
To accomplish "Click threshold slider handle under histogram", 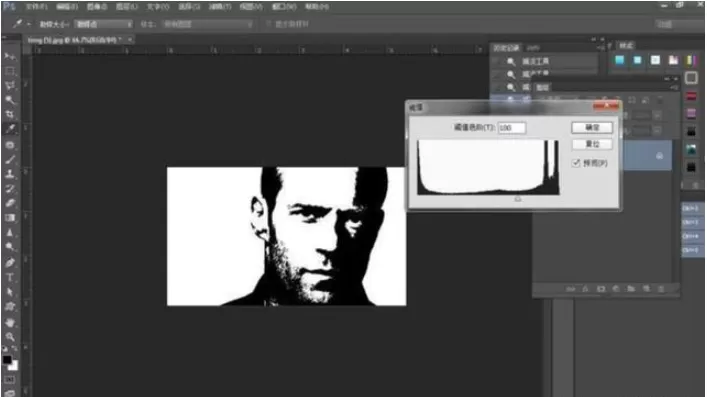I will [x=518, y=198].
